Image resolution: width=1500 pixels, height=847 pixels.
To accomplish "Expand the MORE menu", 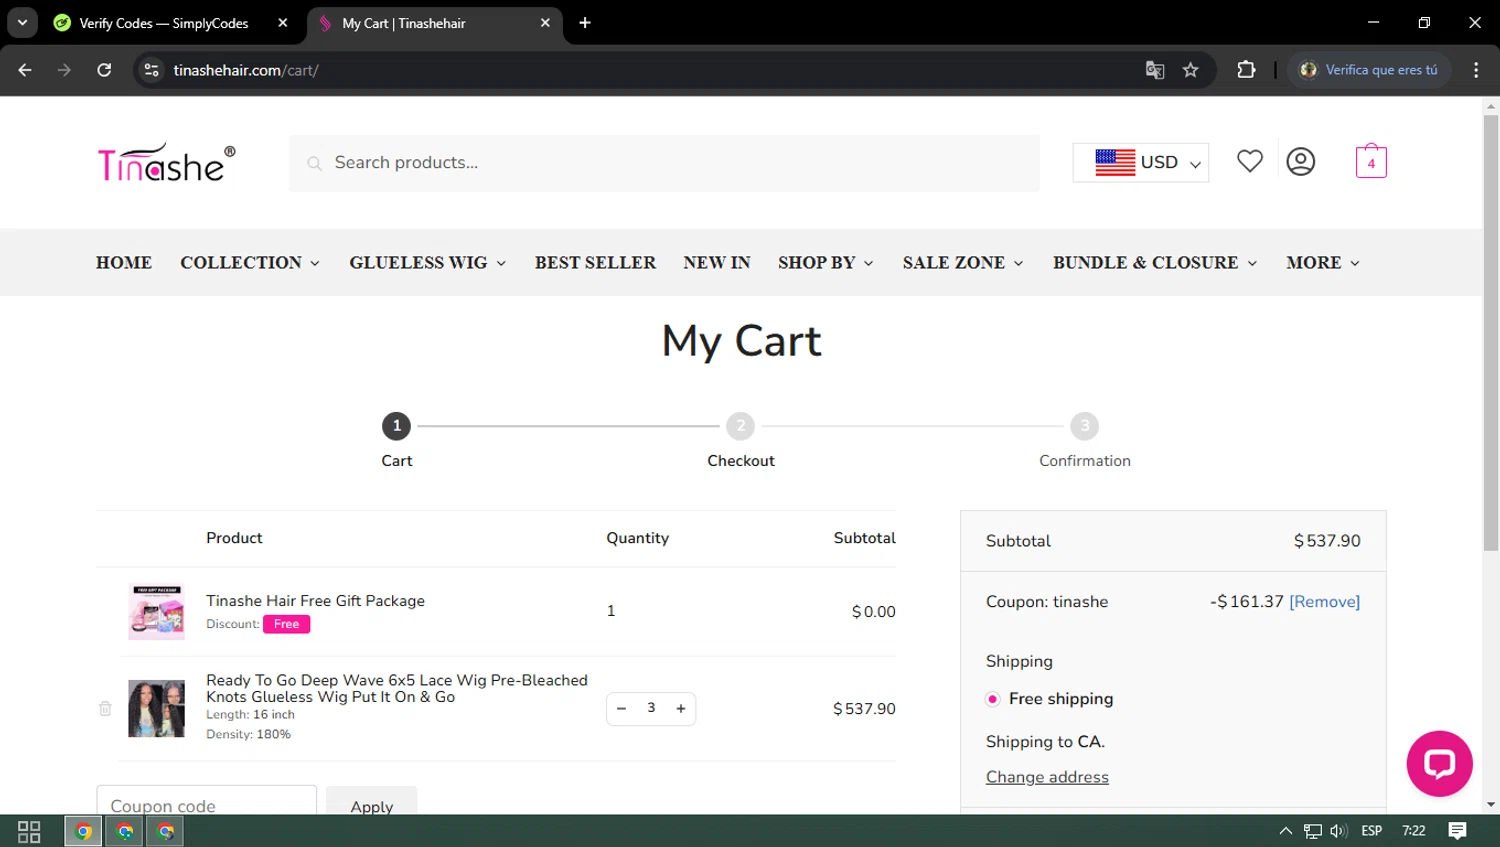I will point(1323,262).
